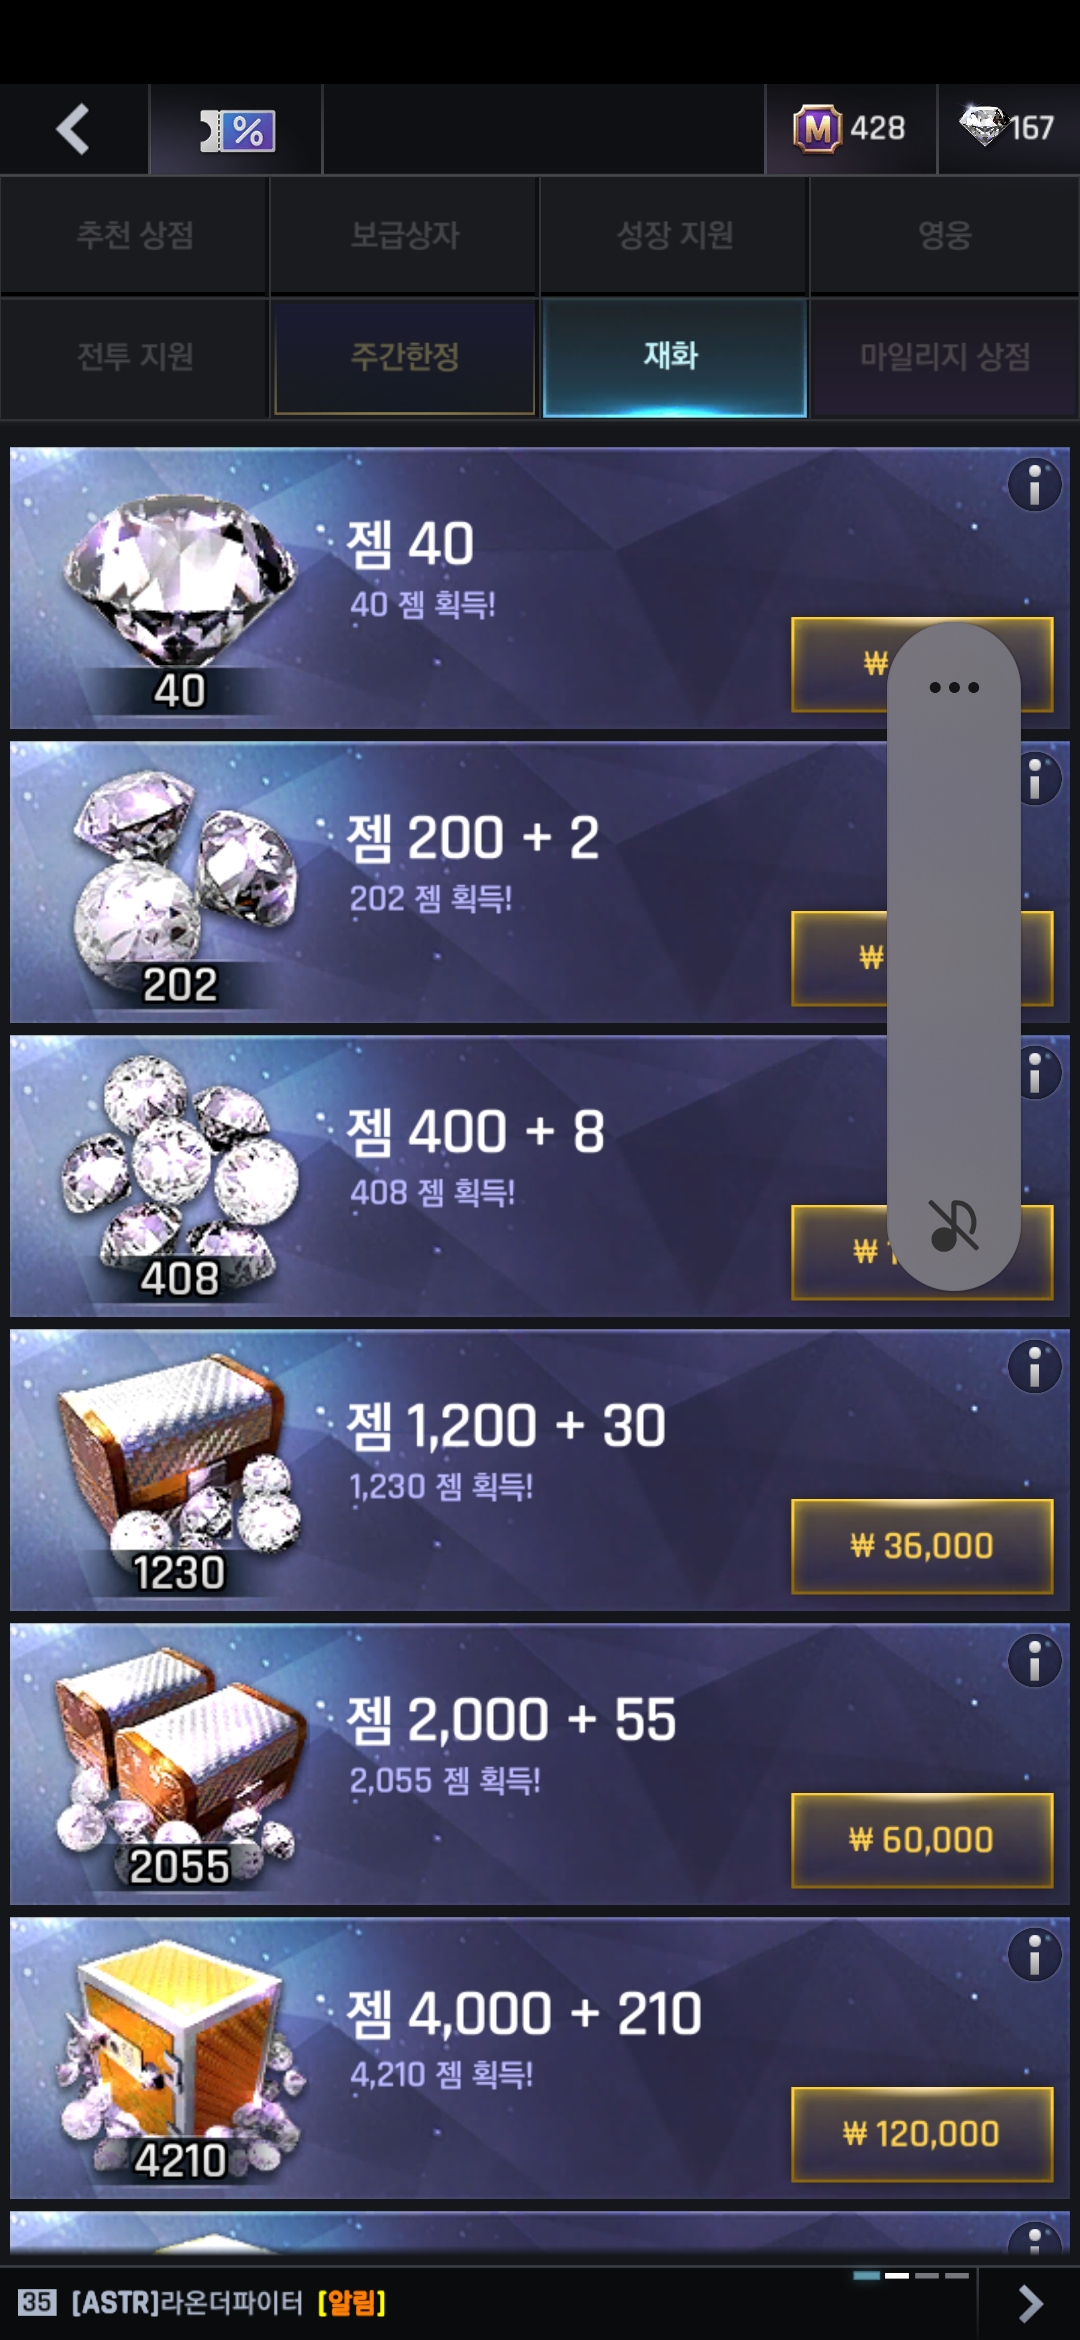Expand chat with bottom right arrow
This screenshot has height=2340, width=1080.
[x=1030, y=2303]
